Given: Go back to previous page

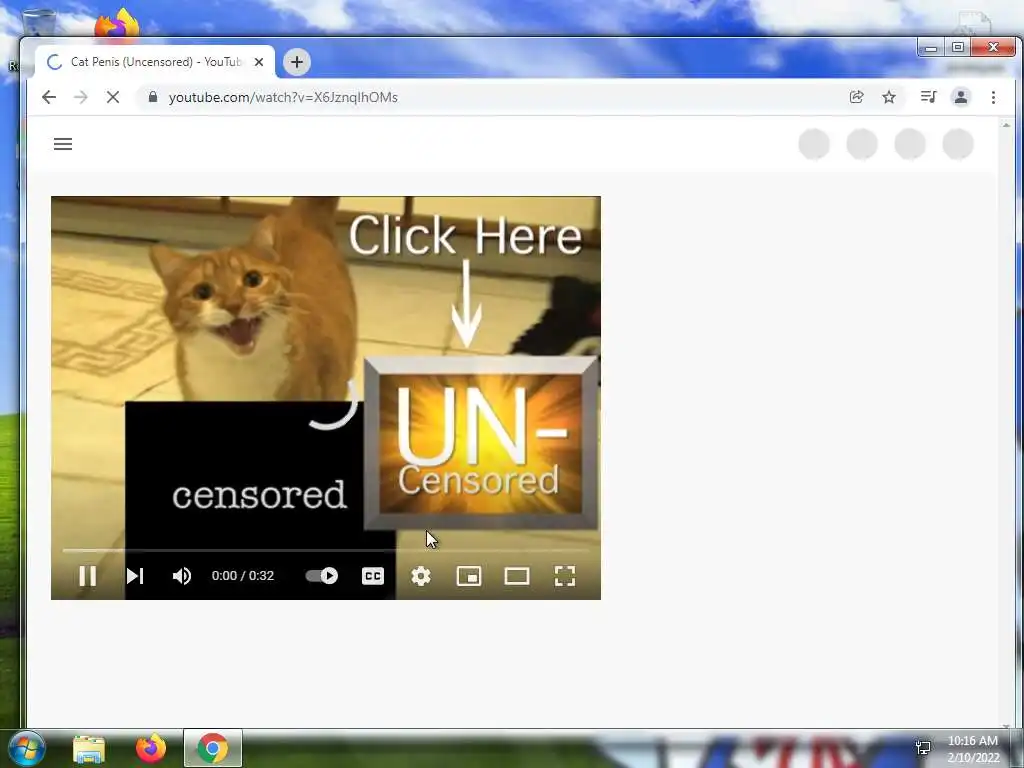Looking at the screenshot, I should (49, 97).
